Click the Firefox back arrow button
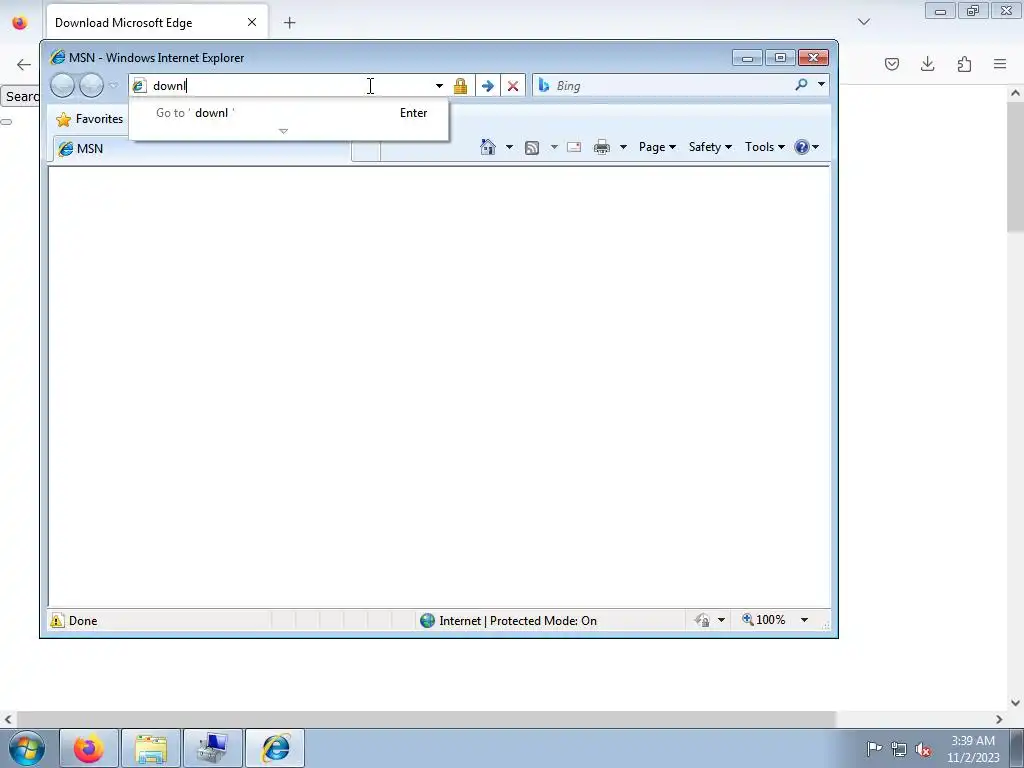Viewport: 1024px width, 768px height. (24, 64)
